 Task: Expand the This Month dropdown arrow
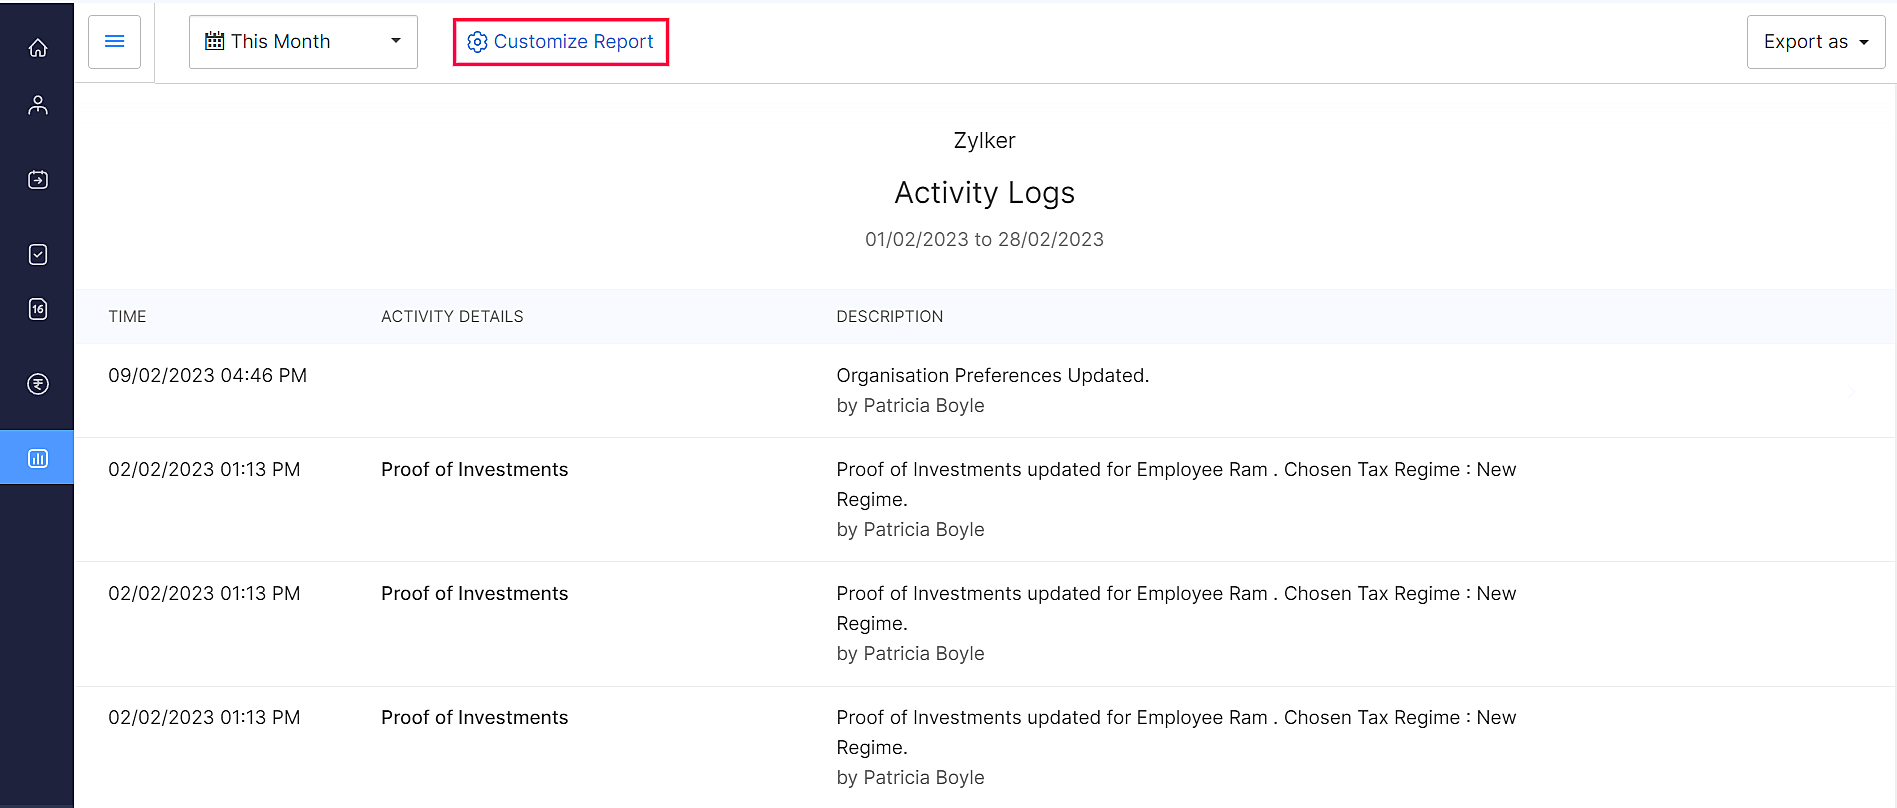[x=396, y=41]
